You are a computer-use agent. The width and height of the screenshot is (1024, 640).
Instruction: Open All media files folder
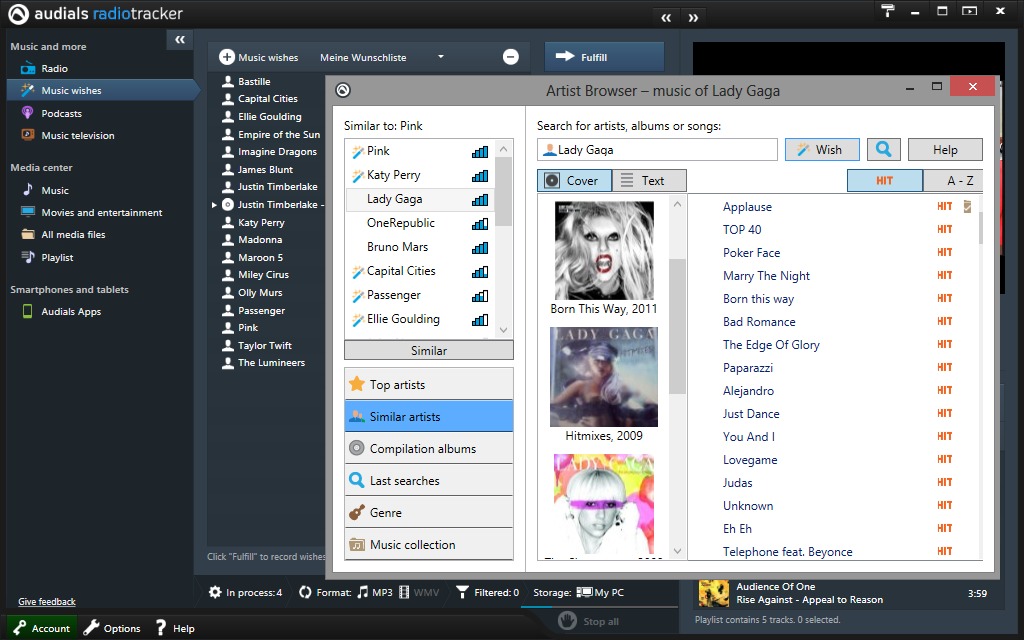(x=73, y=234)
